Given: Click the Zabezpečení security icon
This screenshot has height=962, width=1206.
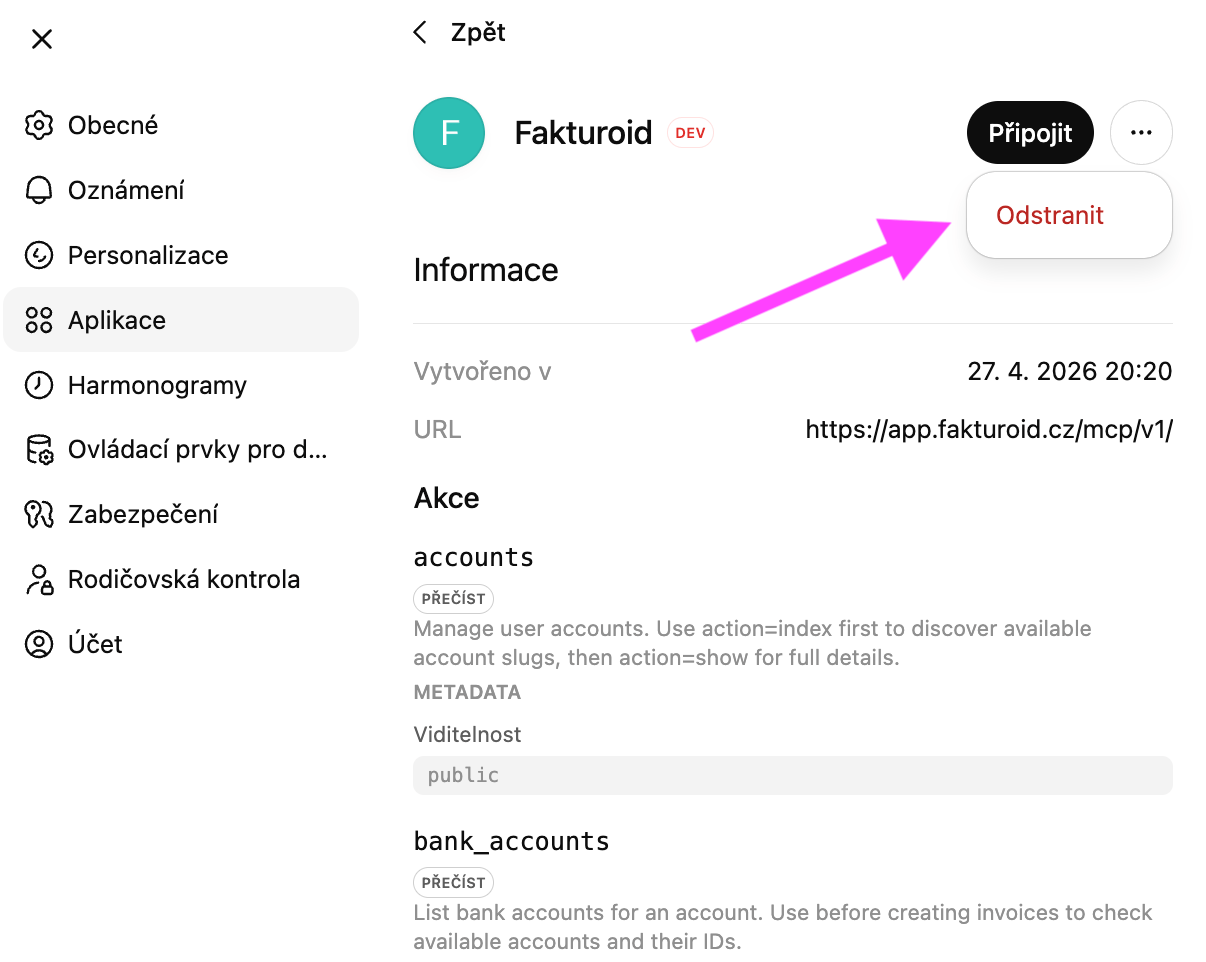Looking at the screenshot, I should (38, 515).
